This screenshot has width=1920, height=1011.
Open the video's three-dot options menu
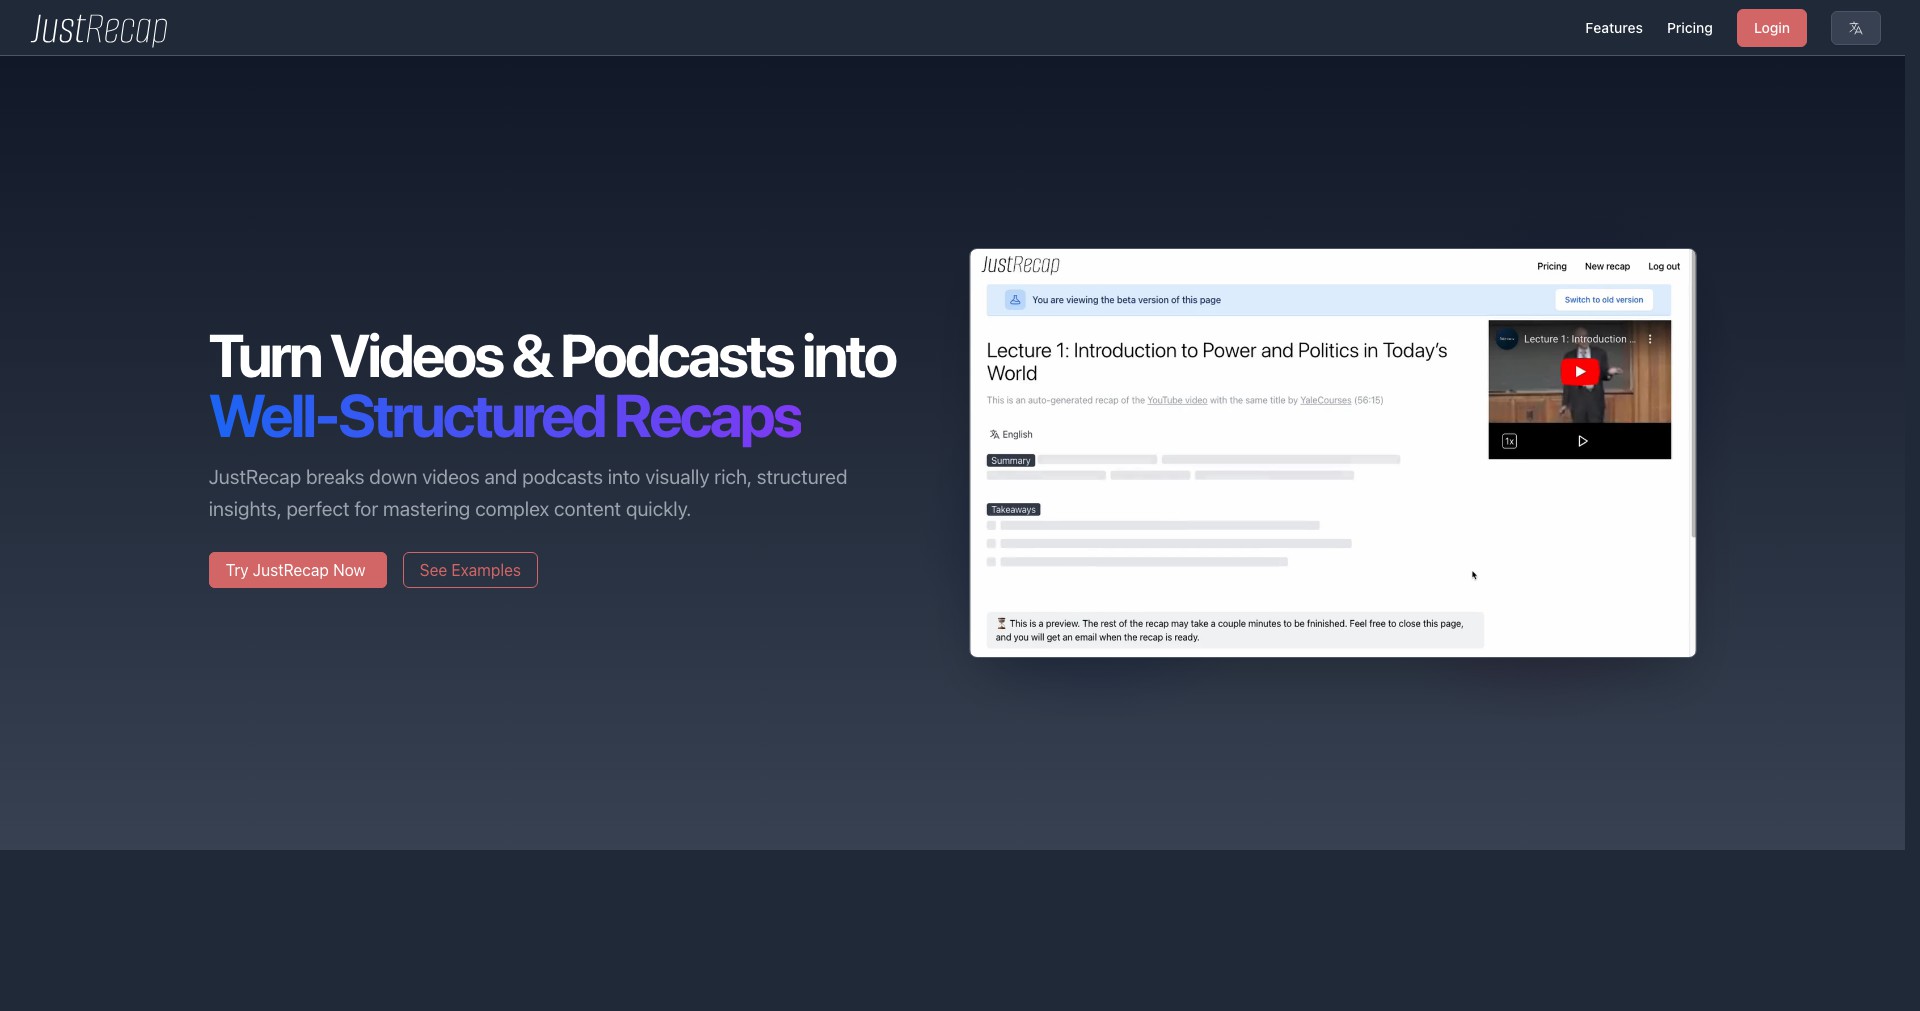1650,339
